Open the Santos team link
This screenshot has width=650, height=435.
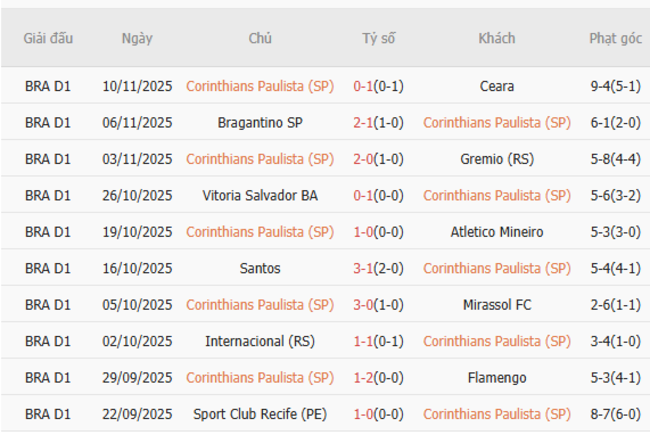point(260,268)
